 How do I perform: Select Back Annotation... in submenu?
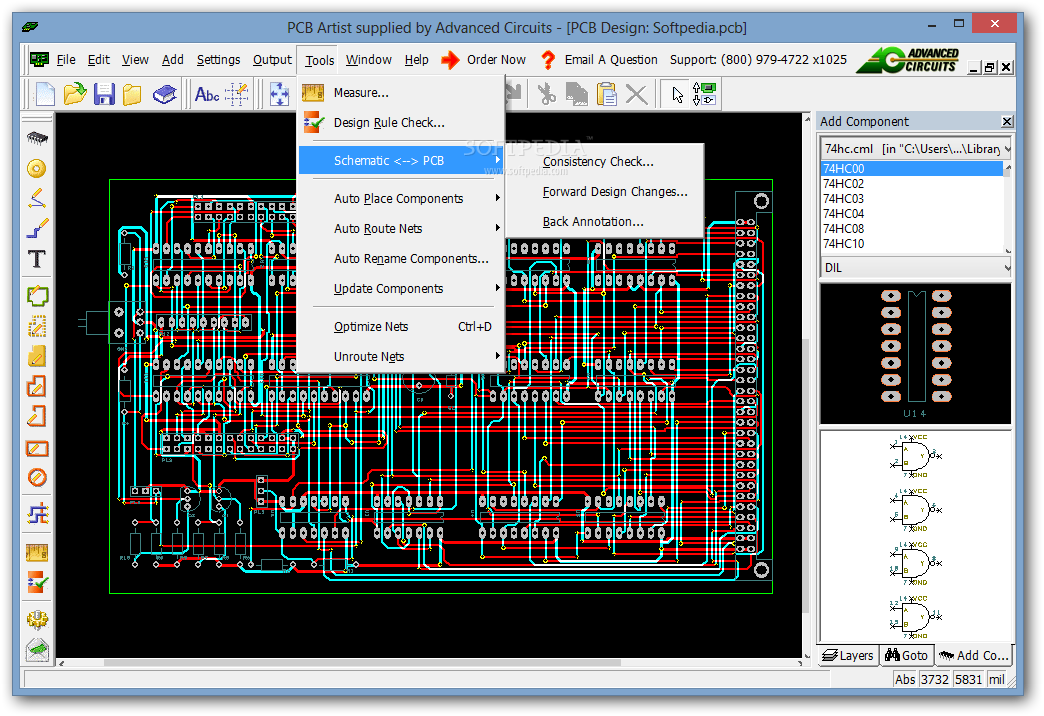click(605, 222)
